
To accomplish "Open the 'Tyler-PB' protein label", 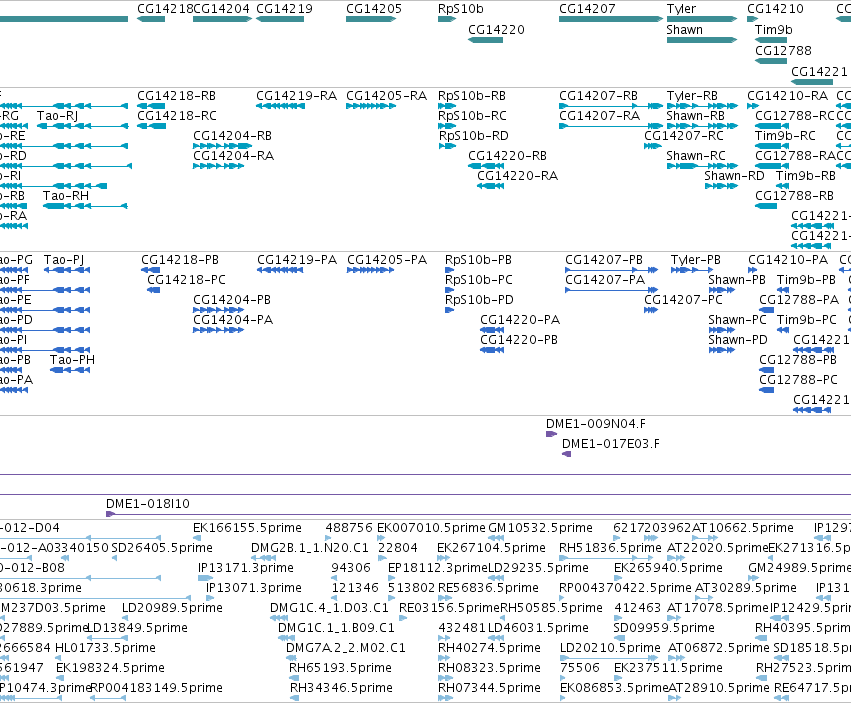I will tap(696, 260).
